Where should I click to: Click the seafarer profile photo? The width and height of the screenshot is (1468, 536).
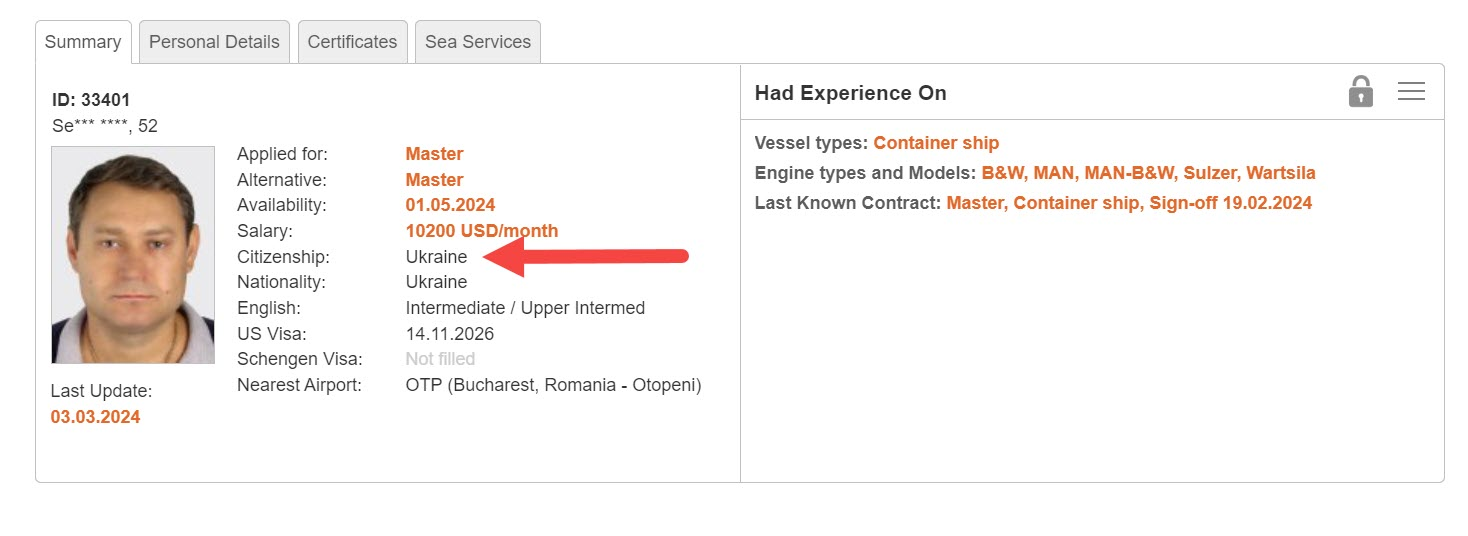(133, 255)
